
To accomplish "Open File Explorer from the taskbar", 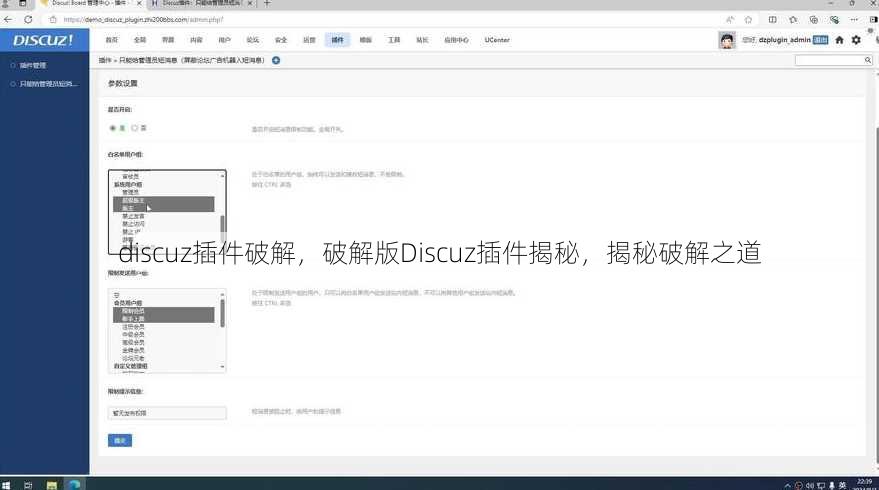I will pos(52,485).
